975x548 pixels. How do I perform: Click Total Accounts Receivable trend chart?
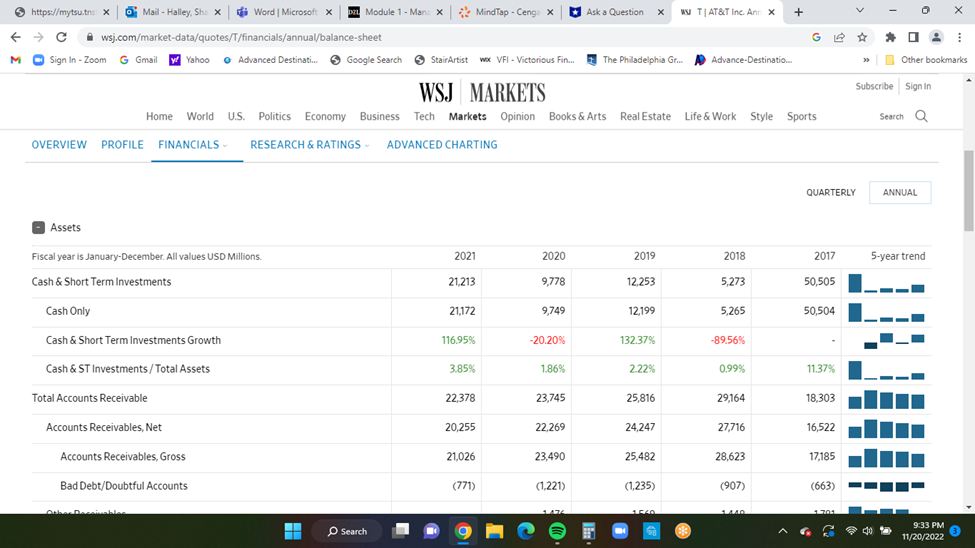click(x=887, y=399)
